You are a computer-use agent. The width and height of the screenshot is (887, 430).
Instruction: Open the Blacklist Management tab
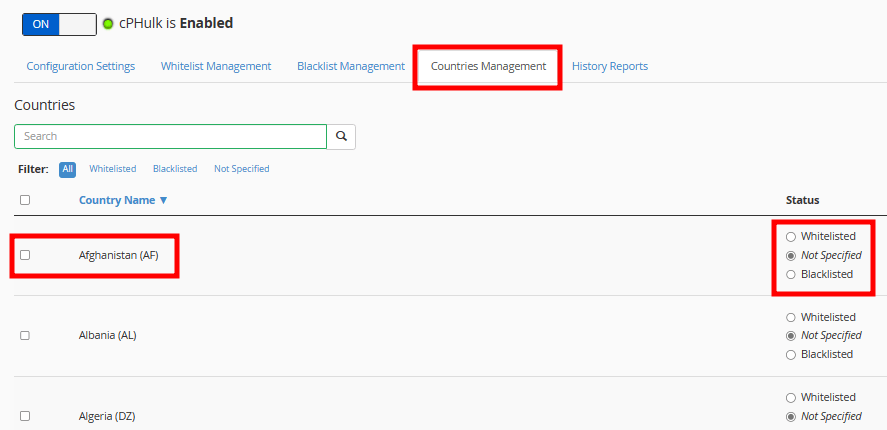click(351, 66)
